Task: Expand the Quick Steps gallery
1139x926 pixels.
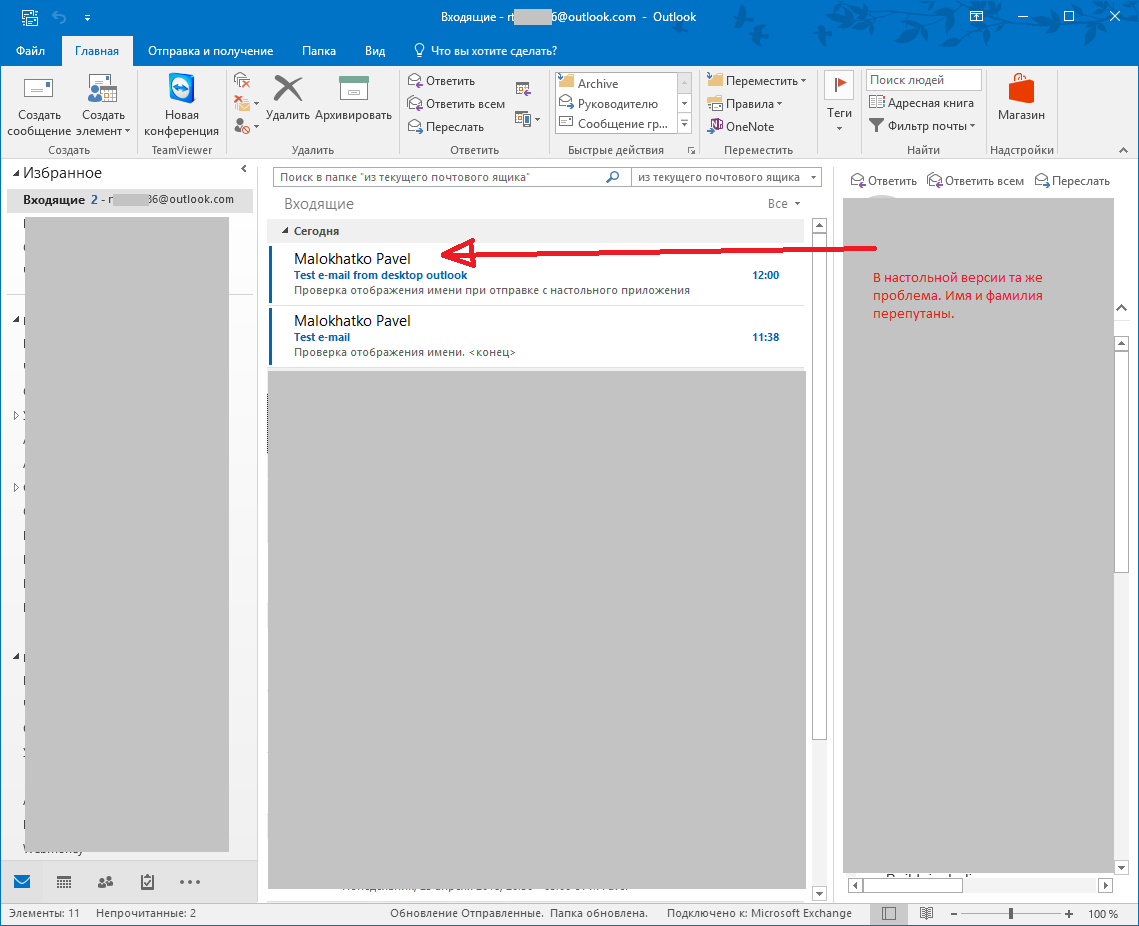Action: (684, 124)
